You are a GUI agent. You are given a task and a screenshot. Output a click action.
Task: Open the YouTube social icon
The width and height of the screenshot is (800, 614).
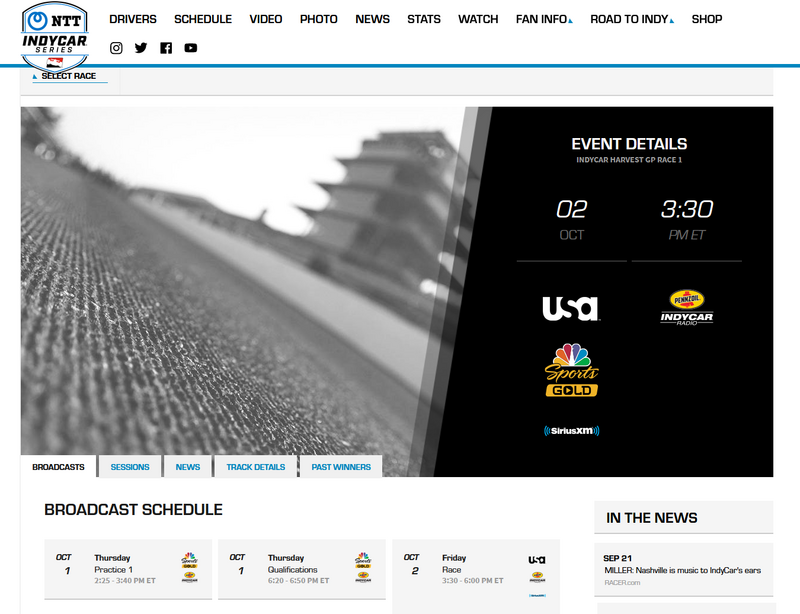pos(191,48)
